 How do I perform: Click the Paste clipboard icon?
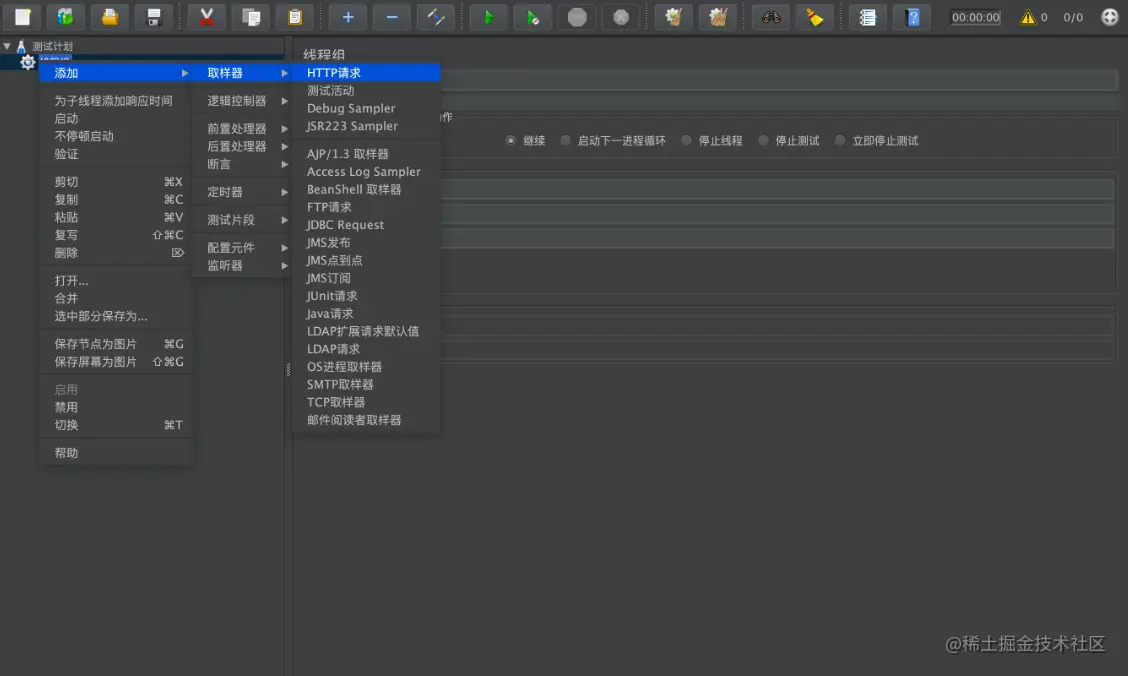point(295,17)
